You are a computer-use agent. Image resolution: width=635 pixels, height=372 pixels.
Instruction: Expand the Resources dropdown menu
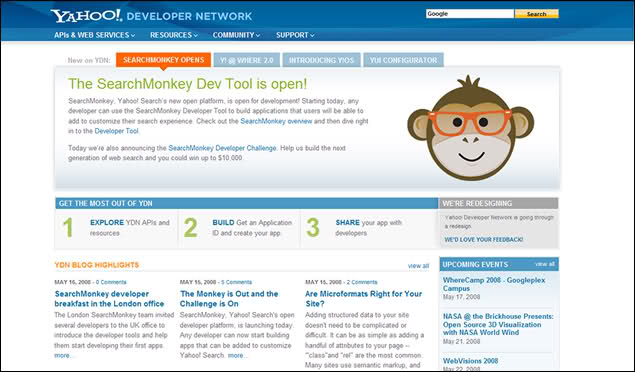coord(174,35)
